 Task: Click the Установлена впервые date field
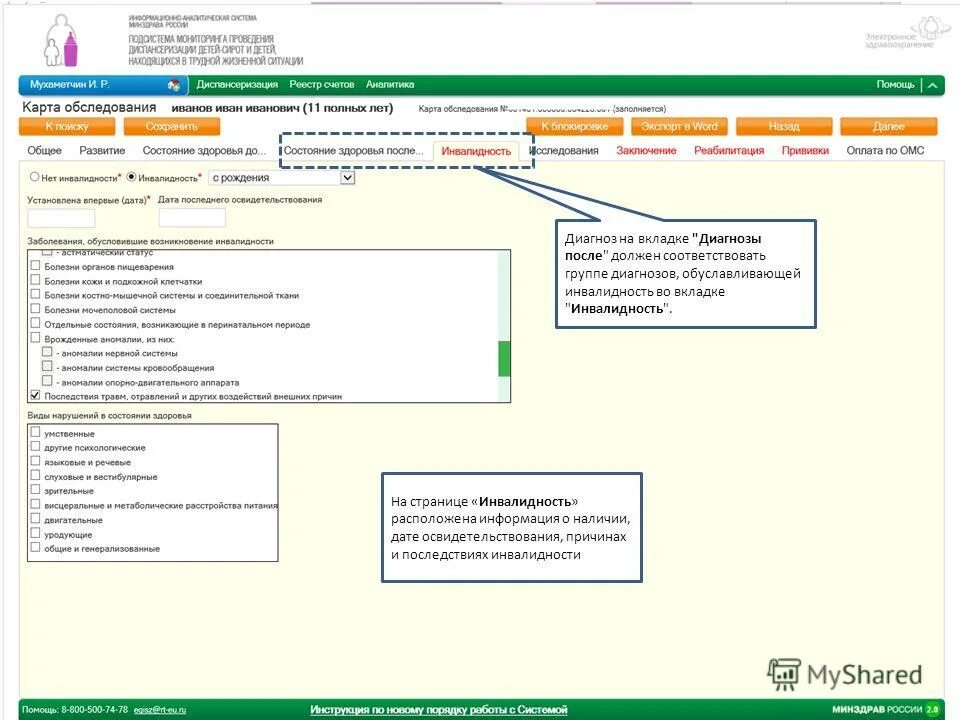pos(61,218)
